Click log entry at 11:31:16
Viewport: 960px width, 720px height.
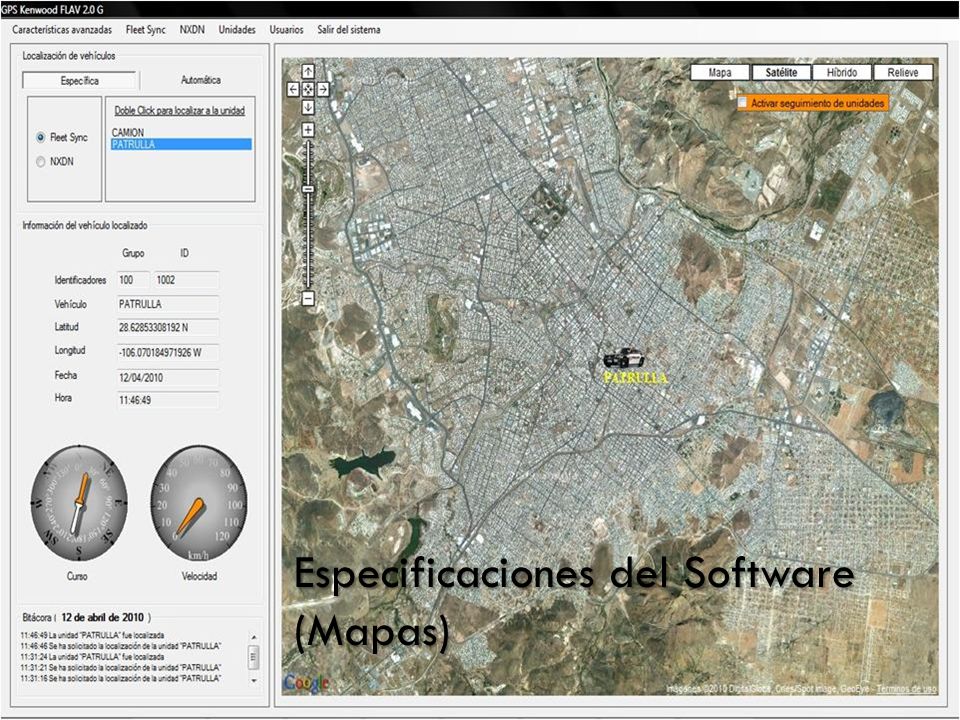tap(121, 678)
